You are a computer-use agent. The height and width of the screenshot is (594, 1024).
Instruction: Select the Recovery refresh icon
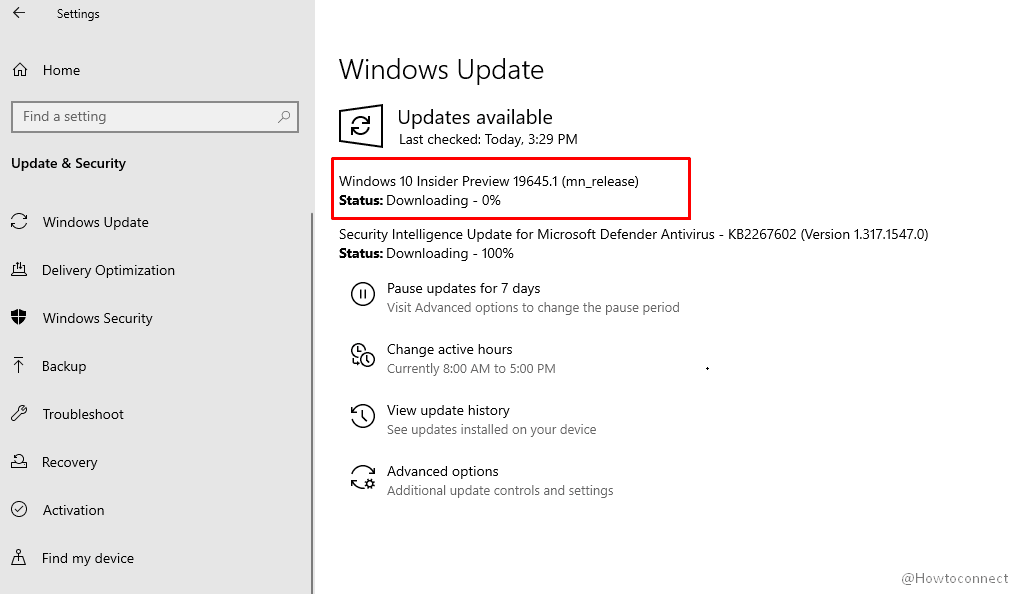point(20,462)
